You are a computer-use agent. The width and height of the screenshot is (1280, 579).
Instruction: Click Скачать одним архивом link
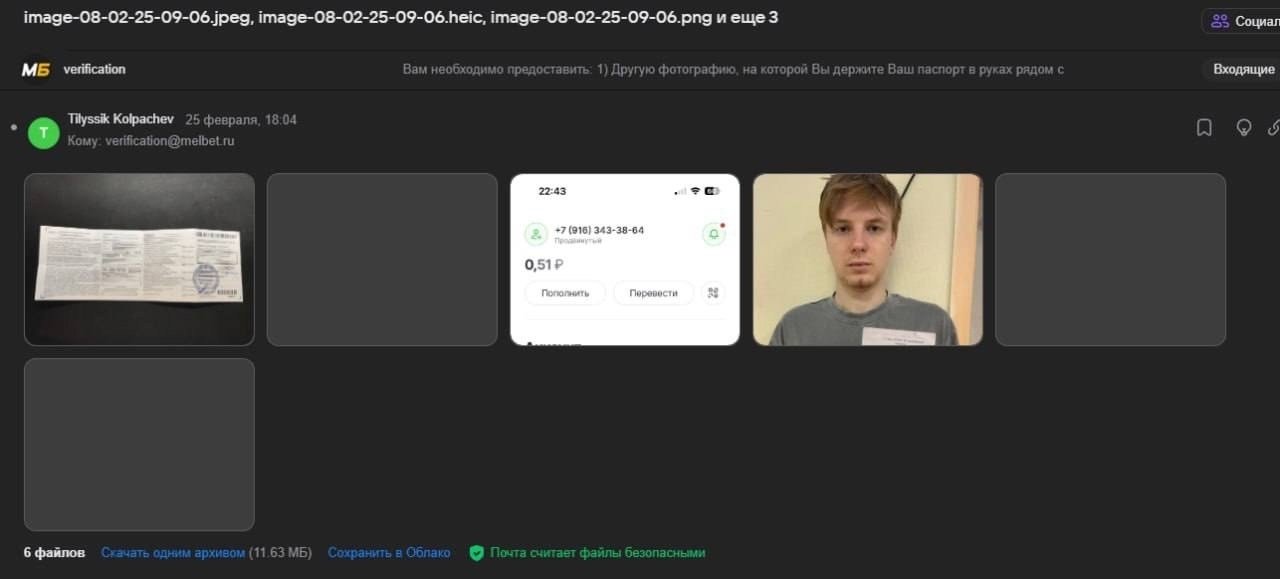(173, 553)
